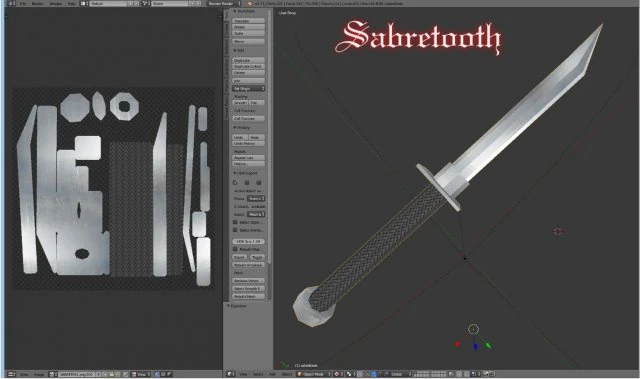This screenshot has width=640, height=379.
Task: Open the Object menu in 3D viewport header
Action: 287,374
